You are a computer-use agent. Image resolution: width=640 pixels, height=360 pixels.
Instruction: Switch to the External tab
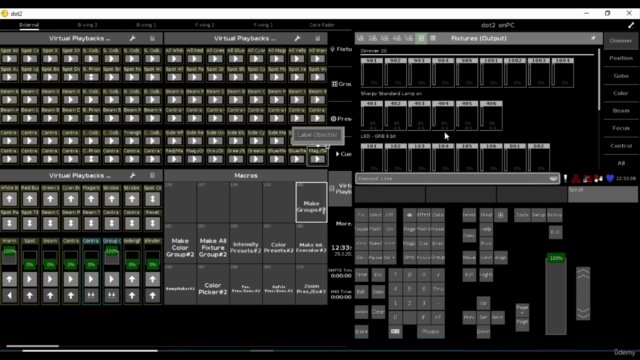point(29,25)
